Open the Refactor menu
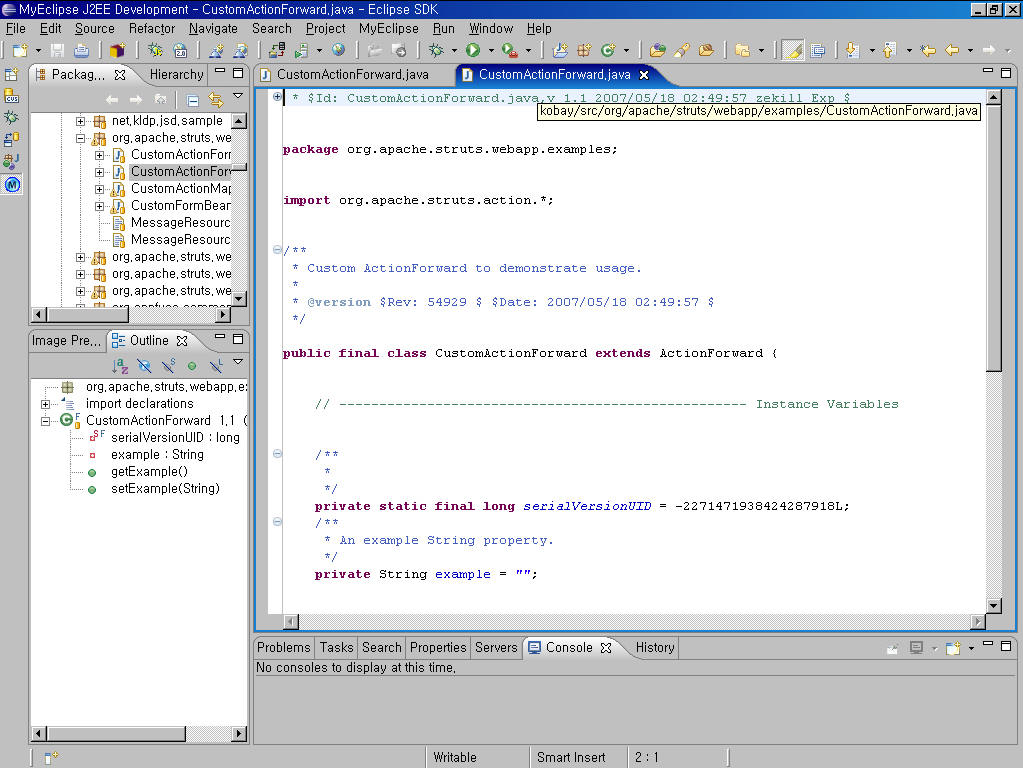This screenshot has height=768, width=1023. pos(152,29)
